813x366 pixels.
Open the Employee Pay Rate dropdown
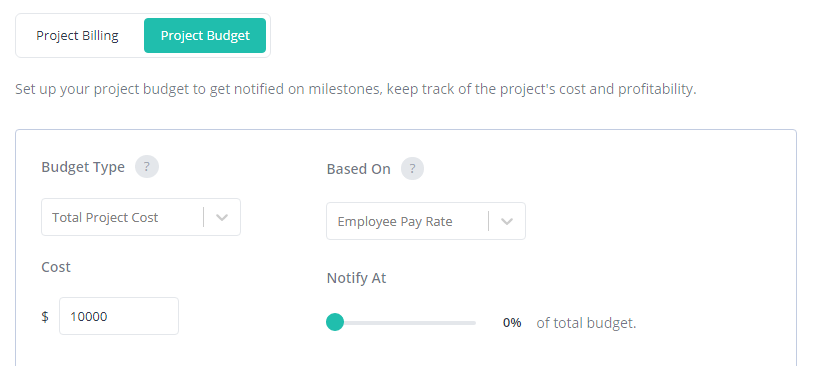point(426,221)
